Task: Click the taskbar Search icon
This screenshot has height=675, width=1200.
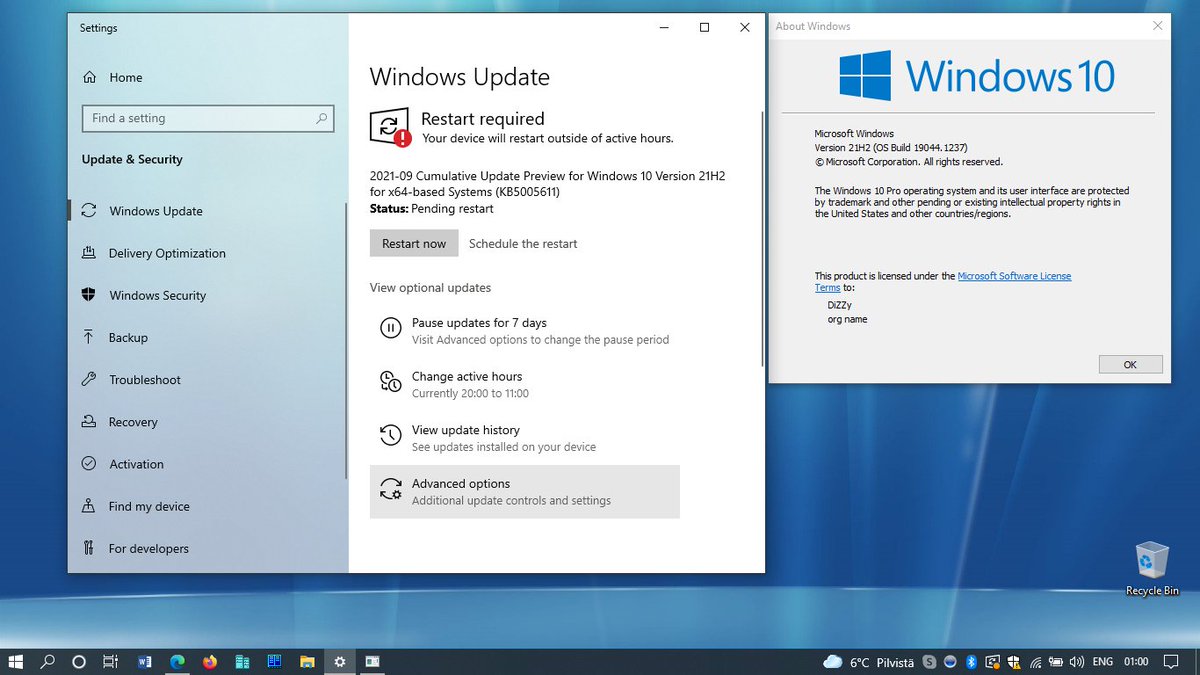Action: 47,662
